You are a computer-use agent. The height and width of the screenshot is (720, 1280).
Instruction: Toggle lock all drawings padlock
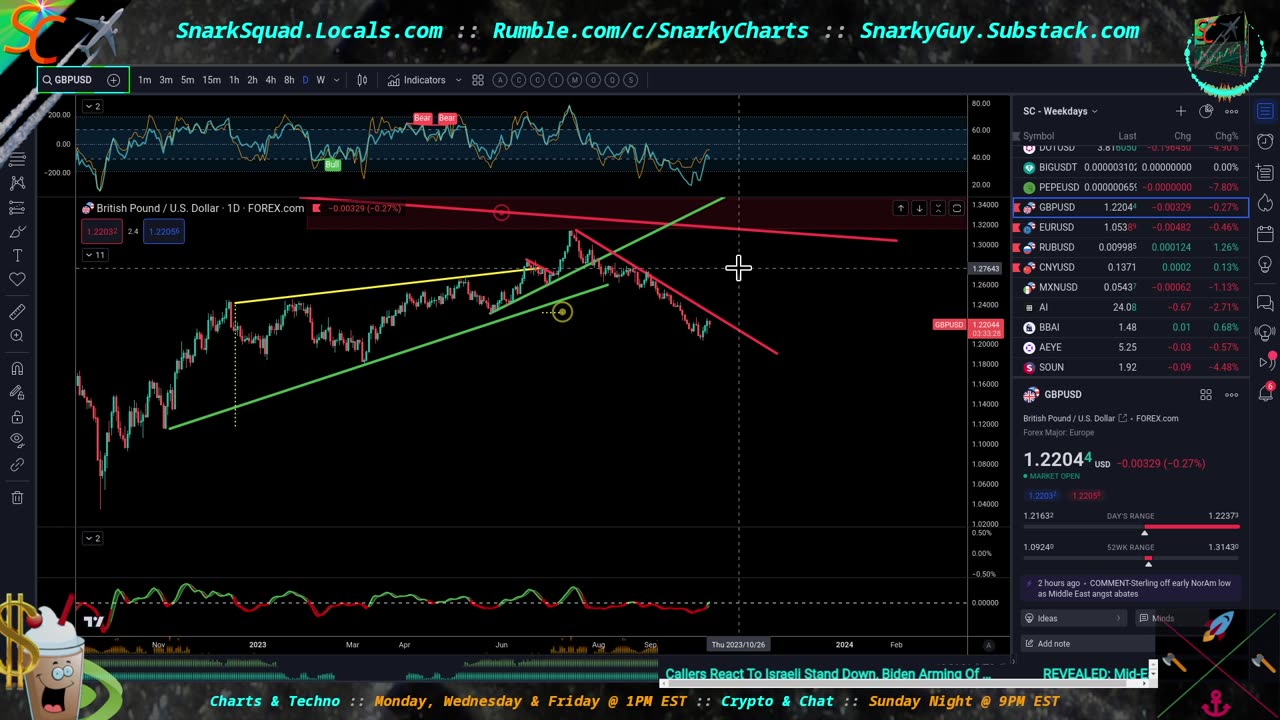coord(17,416)
